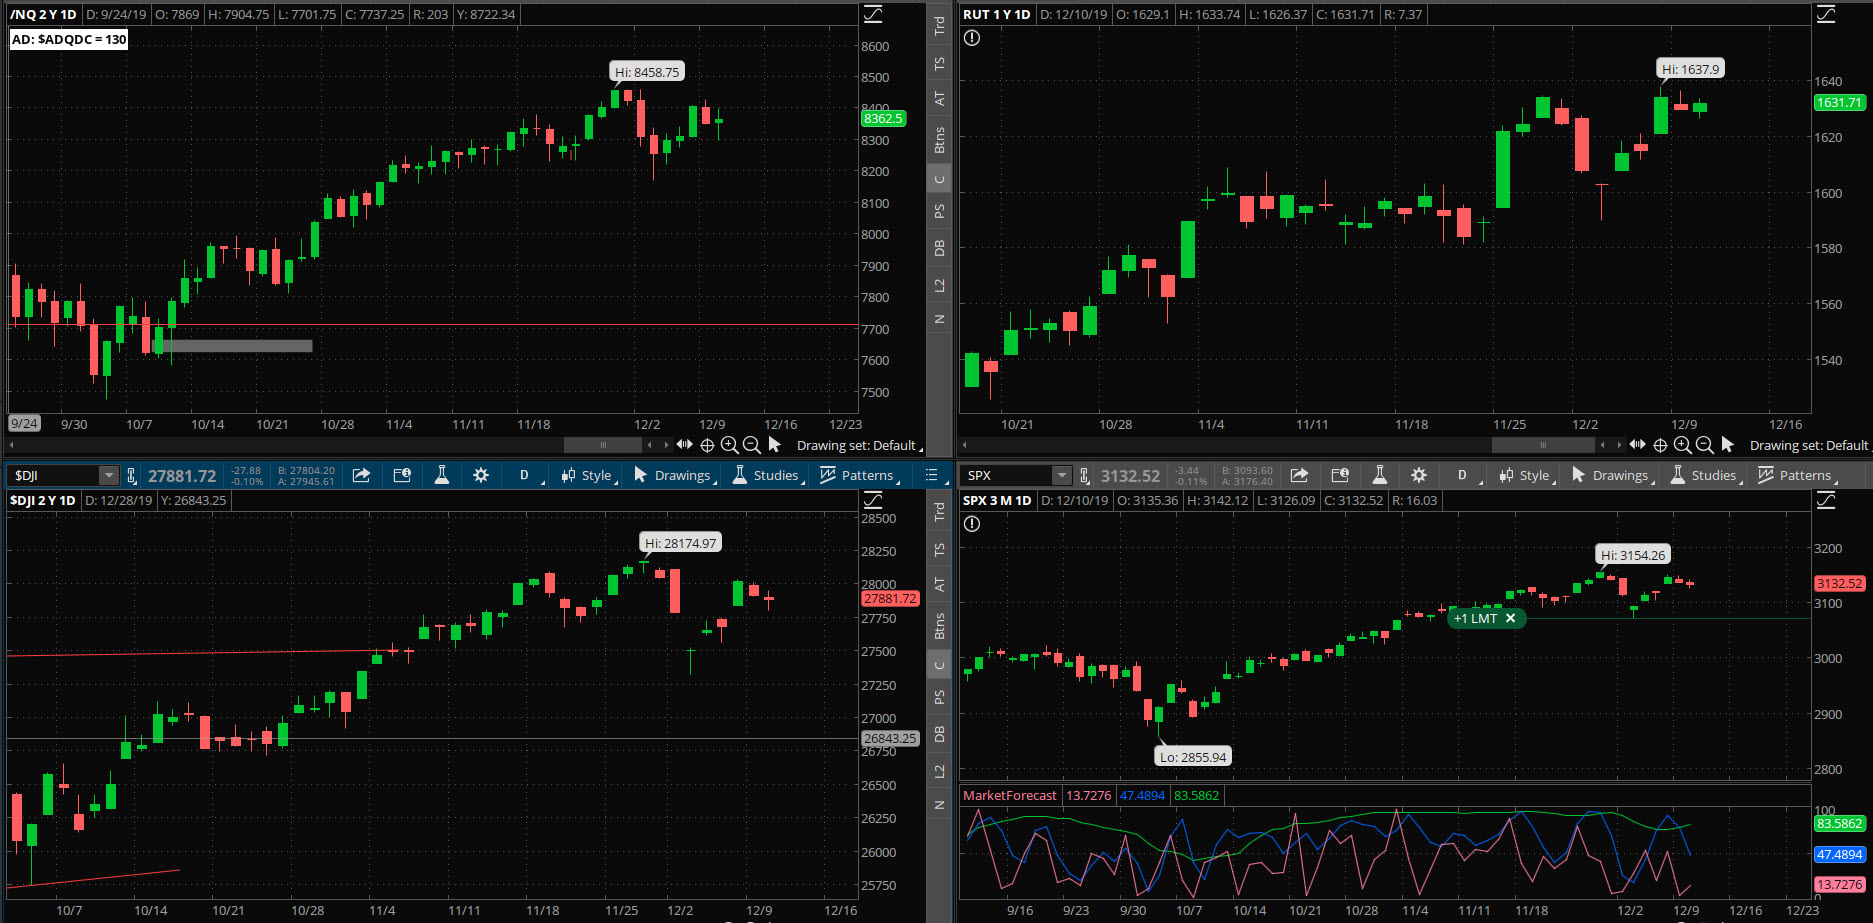Click price axis icon atop $DJI chart
1873x923 pixels.
873,500
